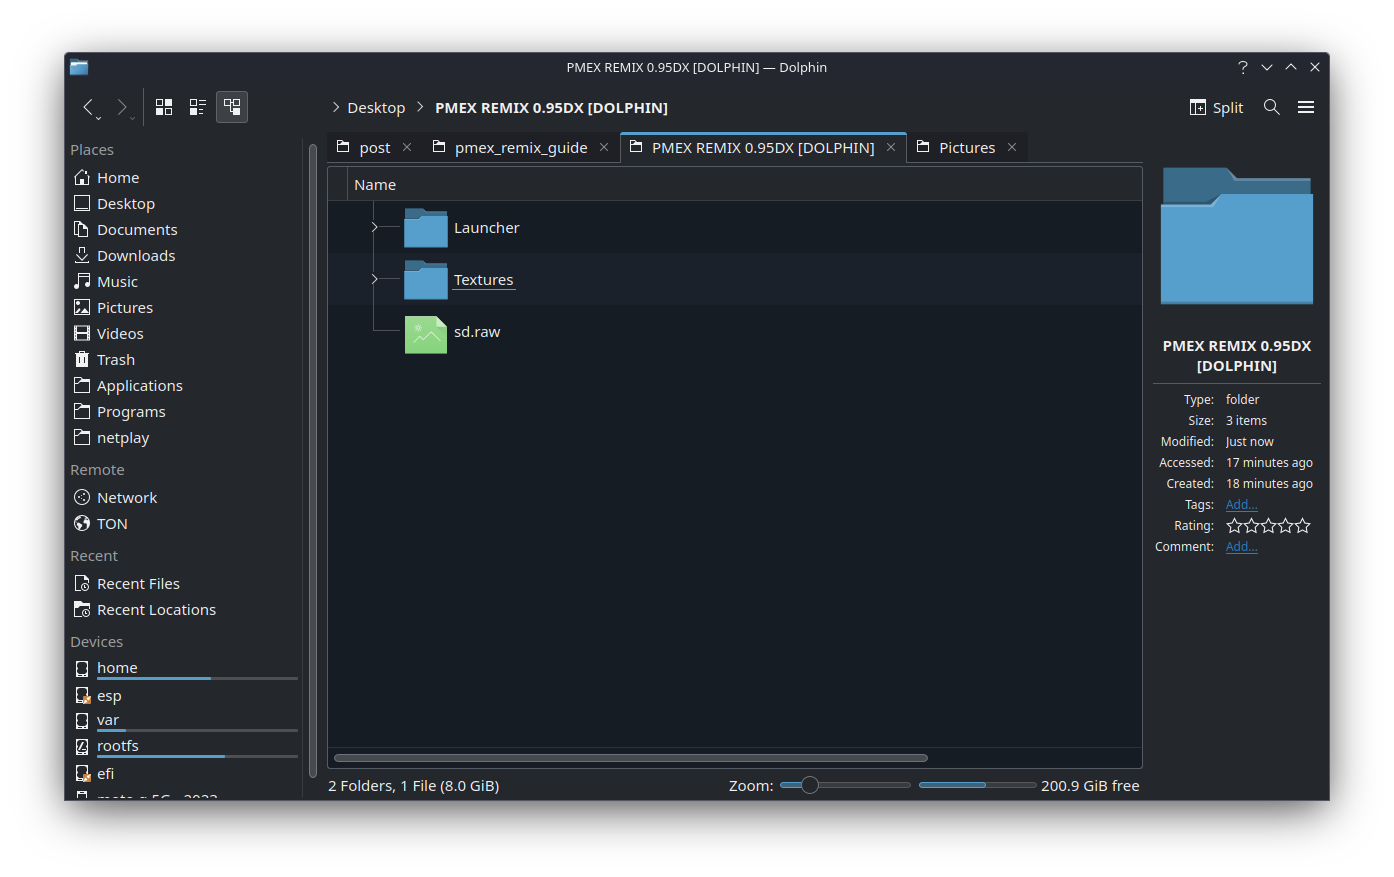Open the Dolphin title bar window icon
Image resolution: width=1394 pixels, height=877 pixels.
click(x=79, y=67)
